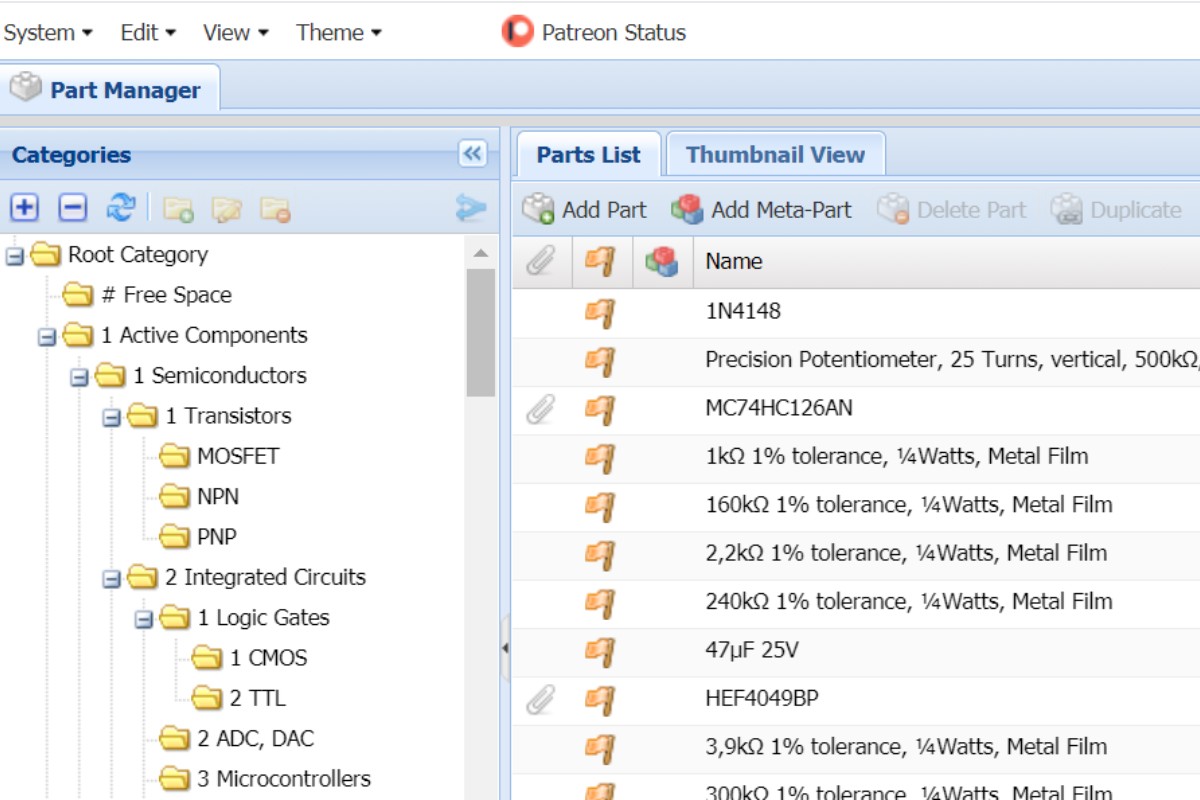This screenshot has width=1200, height=800.
Task: Click the Edit Category folder icon
Action: click(x=227, y=209)
